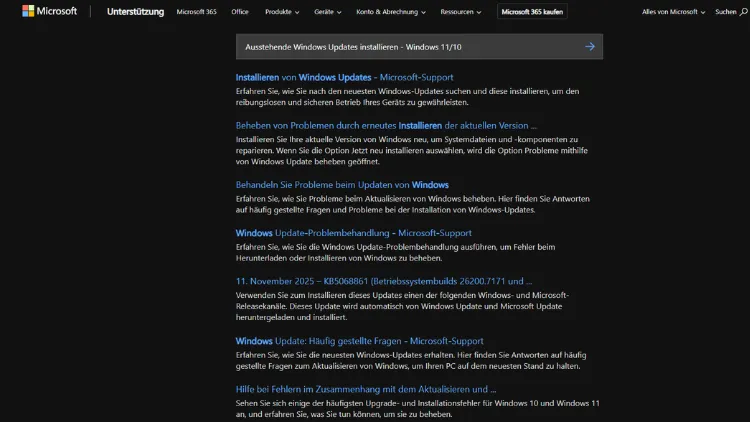Expand the Produkte dropdown
750x422 pixels.
point(282,12)
